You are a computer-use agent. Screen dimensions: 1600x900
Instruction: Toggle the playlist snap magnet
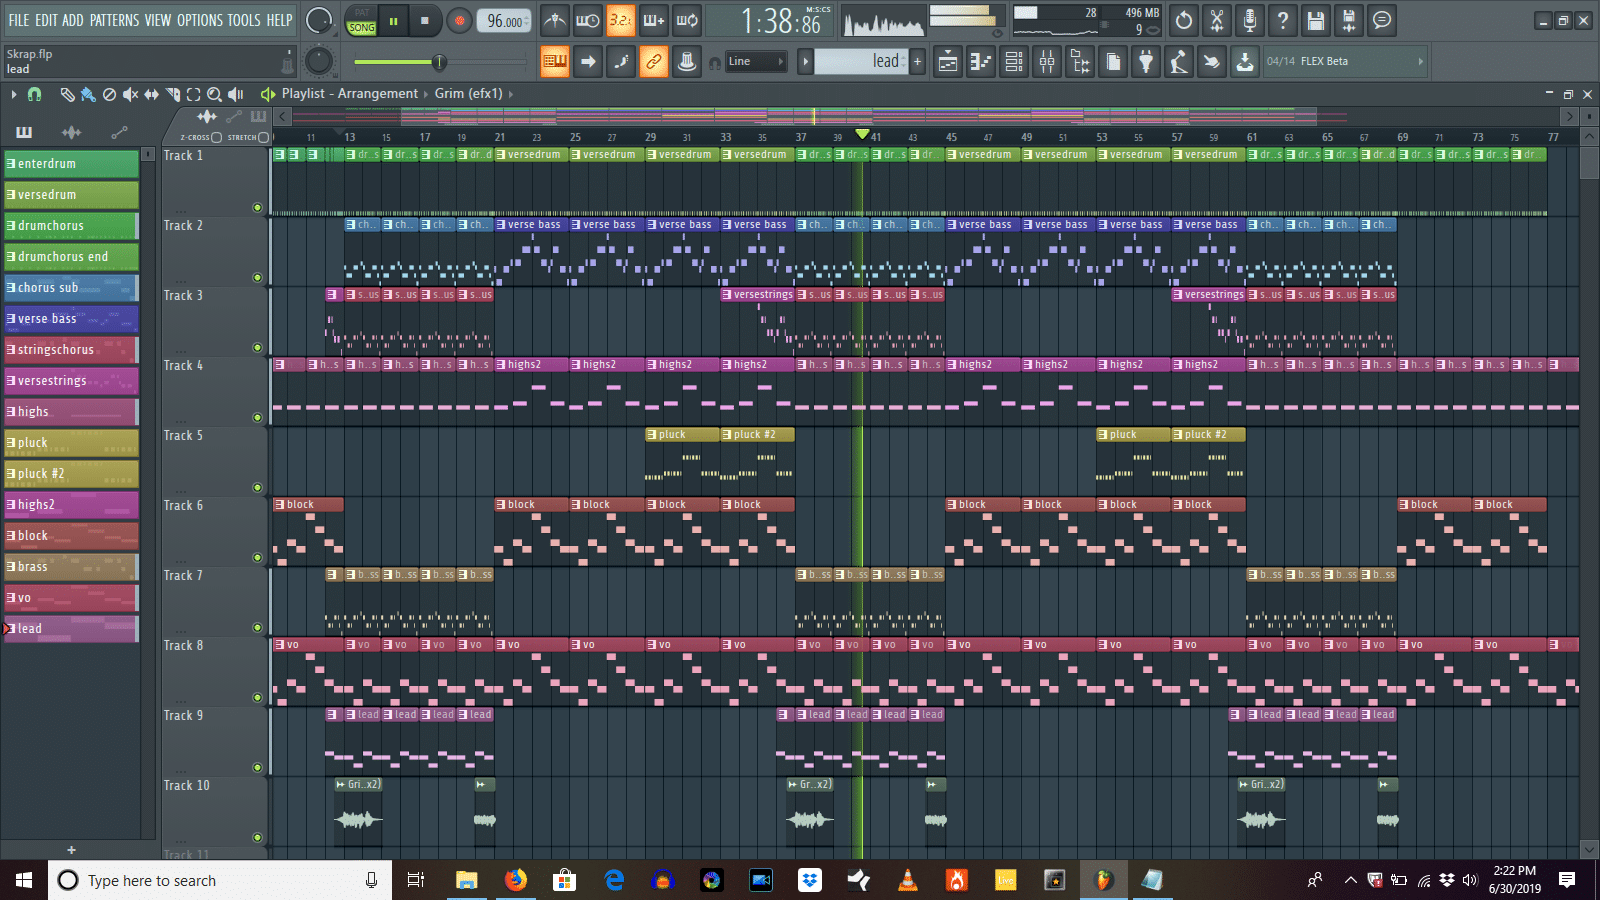tap(34, 94)
